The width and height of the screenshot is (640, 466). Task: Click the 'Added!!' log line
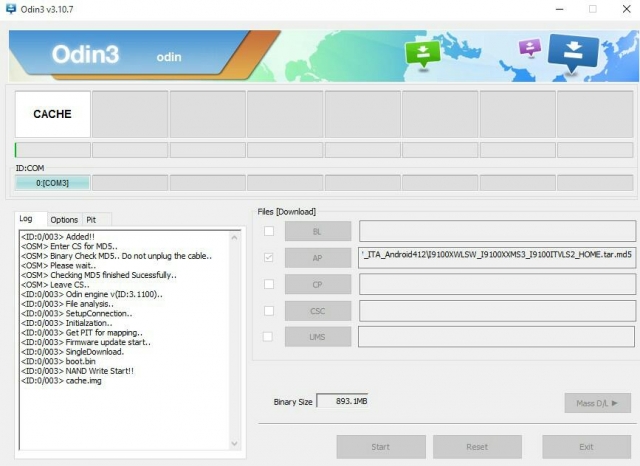[58, 237]
